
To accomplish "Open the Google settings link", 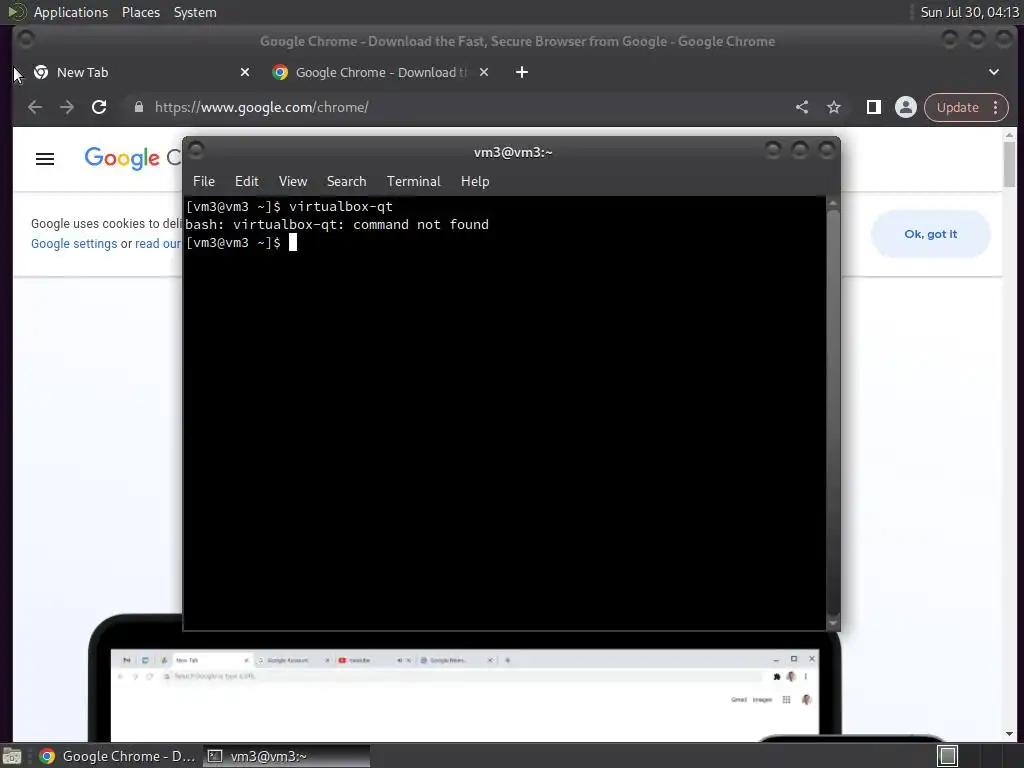I will pyautogui.click(x=74, y=244).
